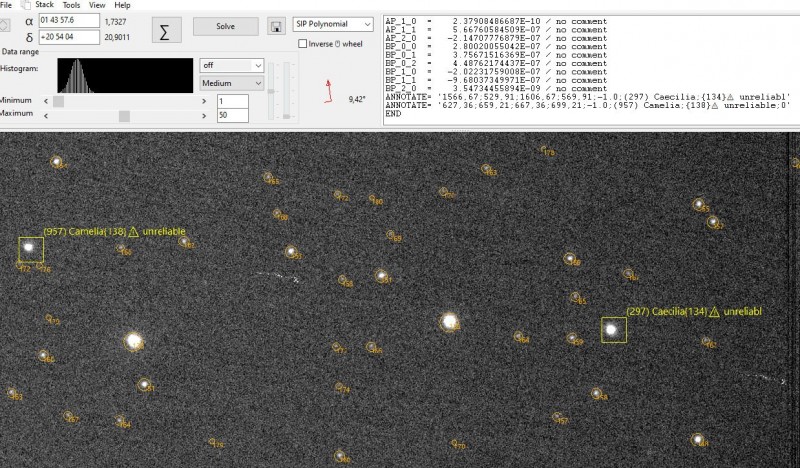Click the left arrow of Minimum scrollbar
Image resolution: width=800 pixels, height=468 pixels.
(46, 101)
